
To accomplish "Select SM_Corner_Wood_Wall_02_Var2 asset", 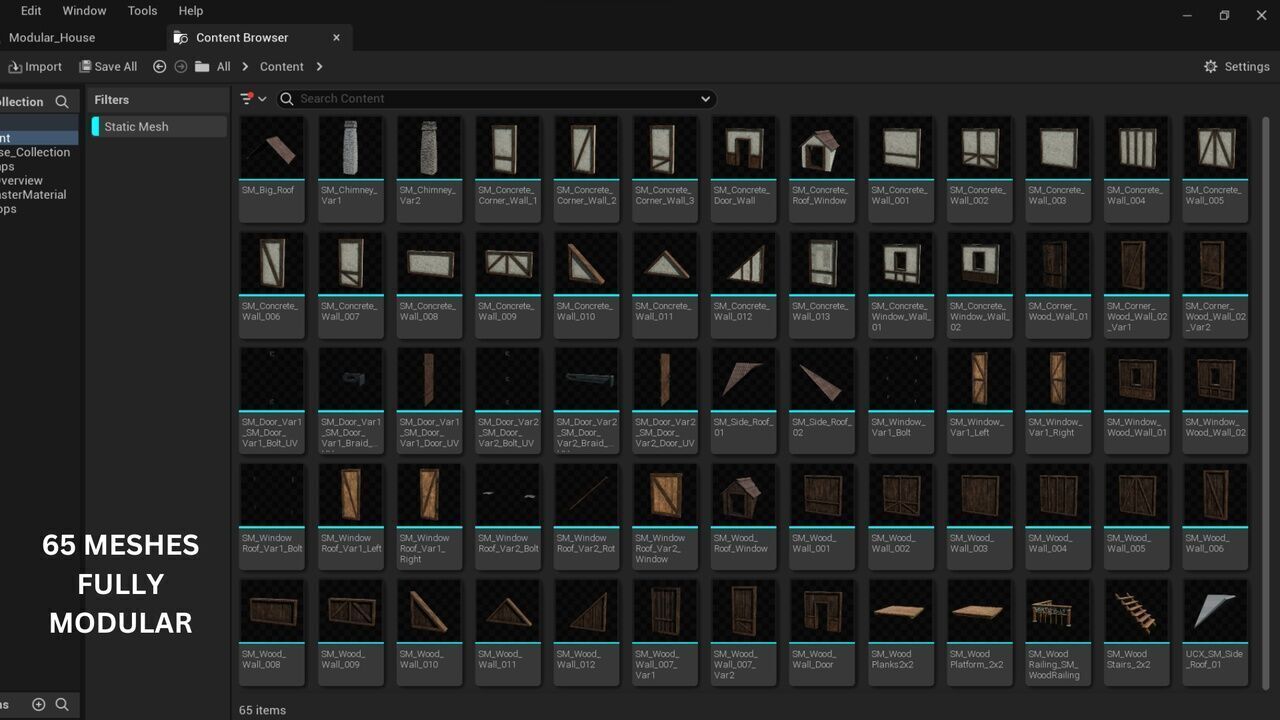I will [1216, 285].
